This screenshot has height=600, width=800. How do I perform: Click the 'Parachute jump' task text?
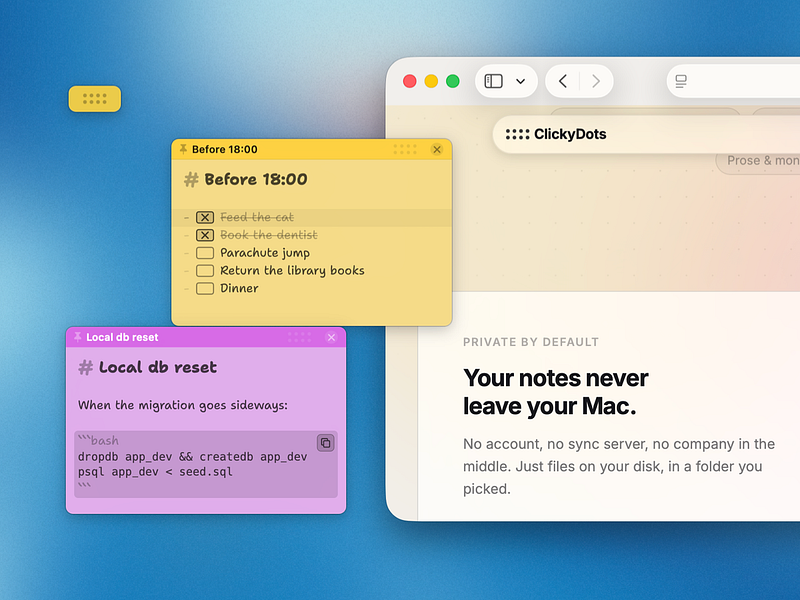tap(265, 253)
